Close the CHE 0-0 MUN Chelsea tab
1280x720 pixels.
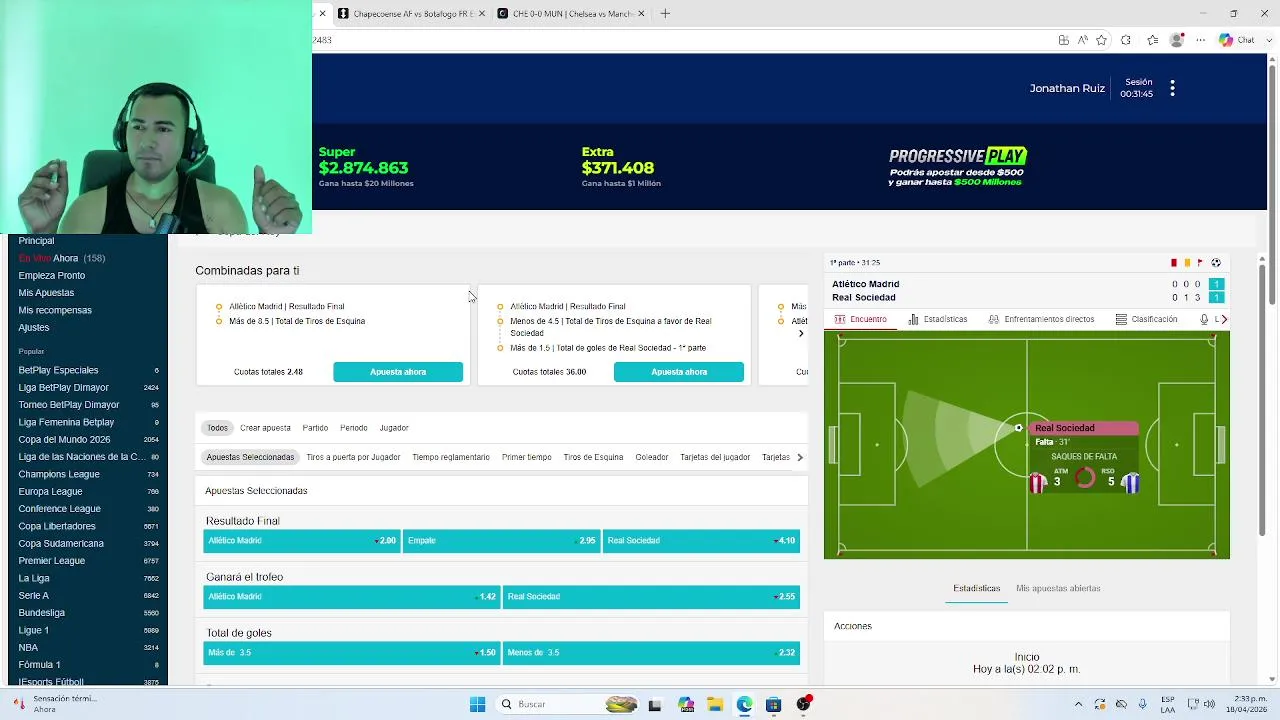click(x=641, y=14)
